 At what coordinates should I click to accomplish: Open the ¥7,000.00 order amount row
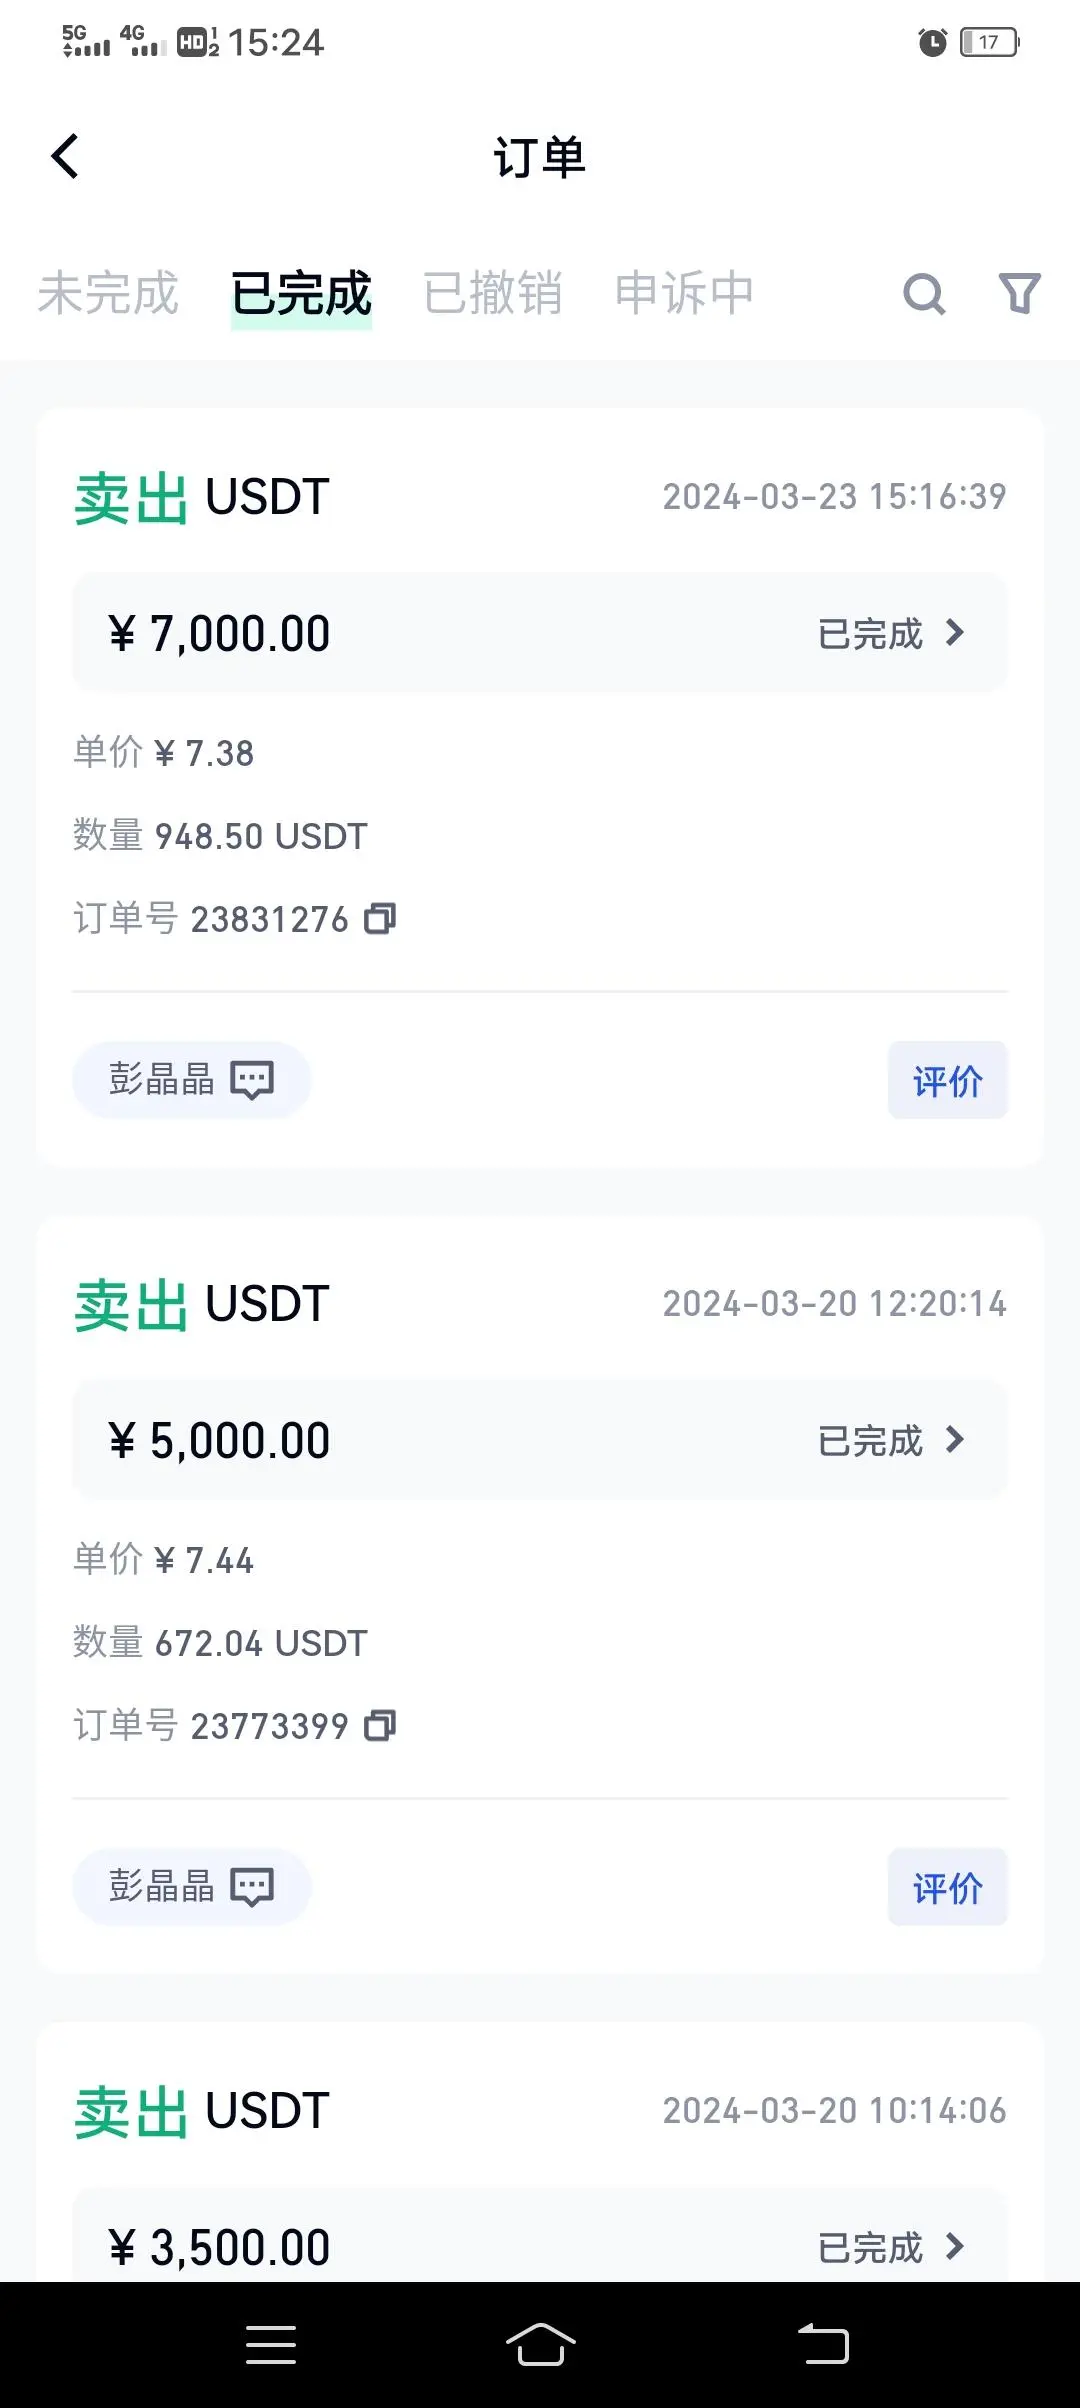[540, 632]
